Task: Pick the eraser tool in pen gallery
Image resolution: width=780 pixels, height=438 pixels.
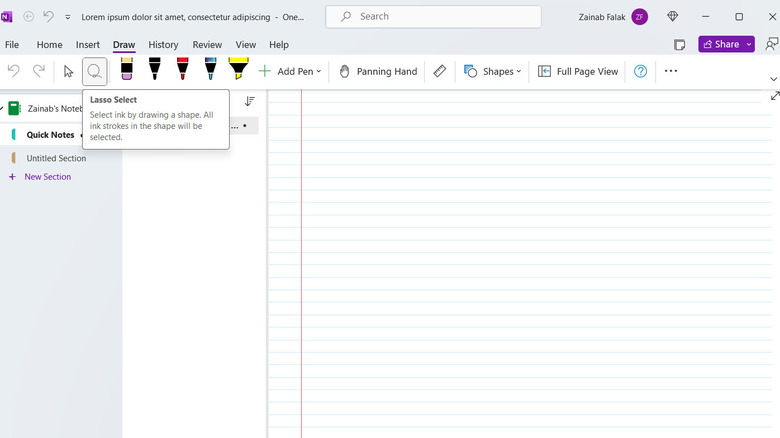Action: (x=127, y=69)
